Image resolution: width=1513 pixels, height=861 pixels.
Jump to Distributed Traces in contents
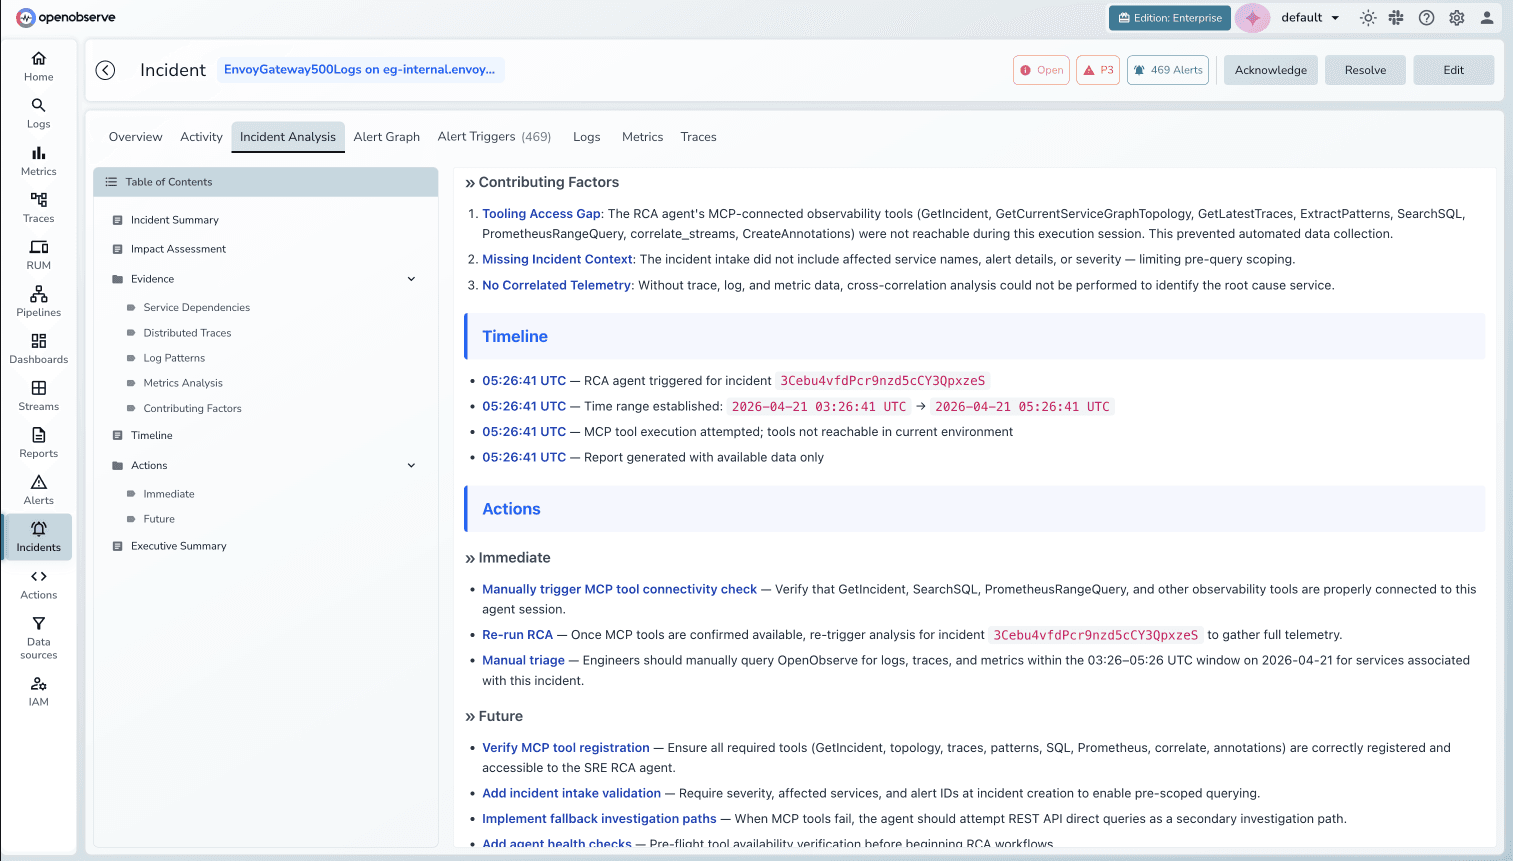(187, 333)
